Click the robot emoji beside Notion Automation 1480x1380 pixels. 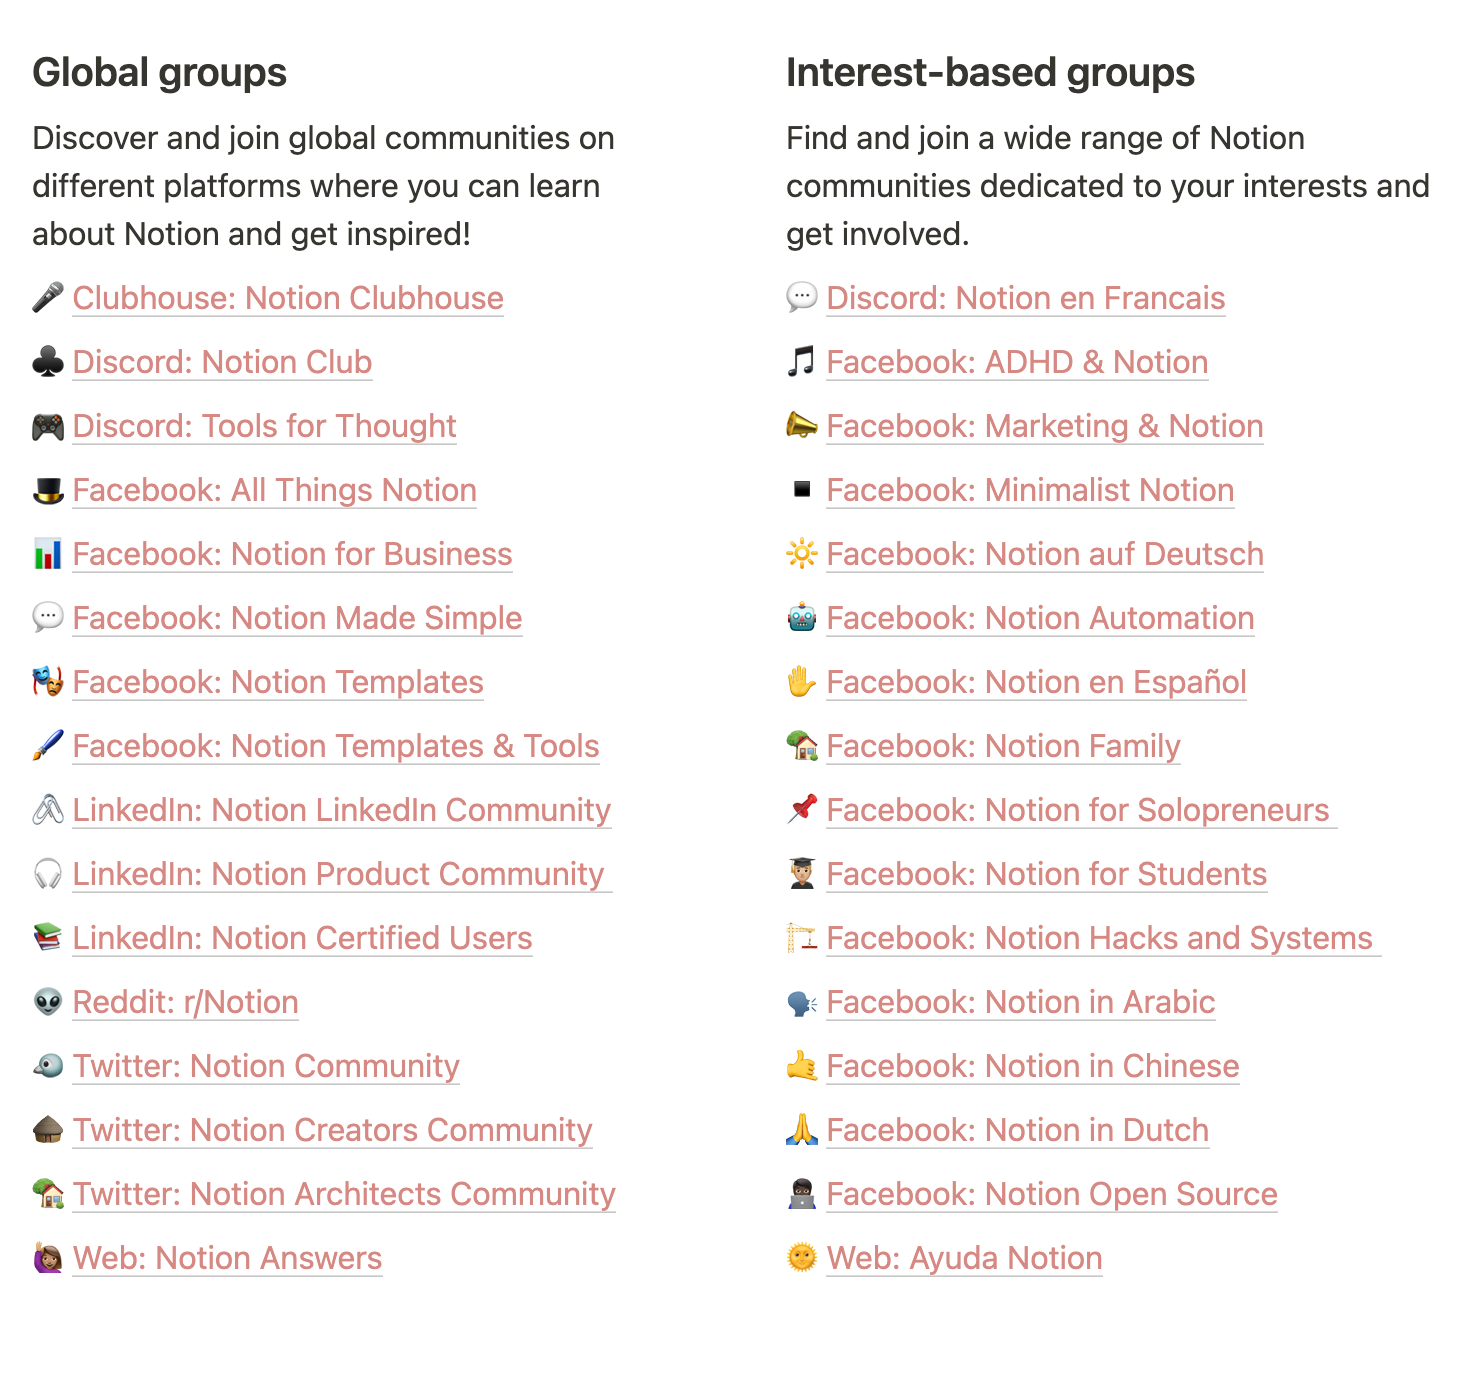tap(801, 619)
